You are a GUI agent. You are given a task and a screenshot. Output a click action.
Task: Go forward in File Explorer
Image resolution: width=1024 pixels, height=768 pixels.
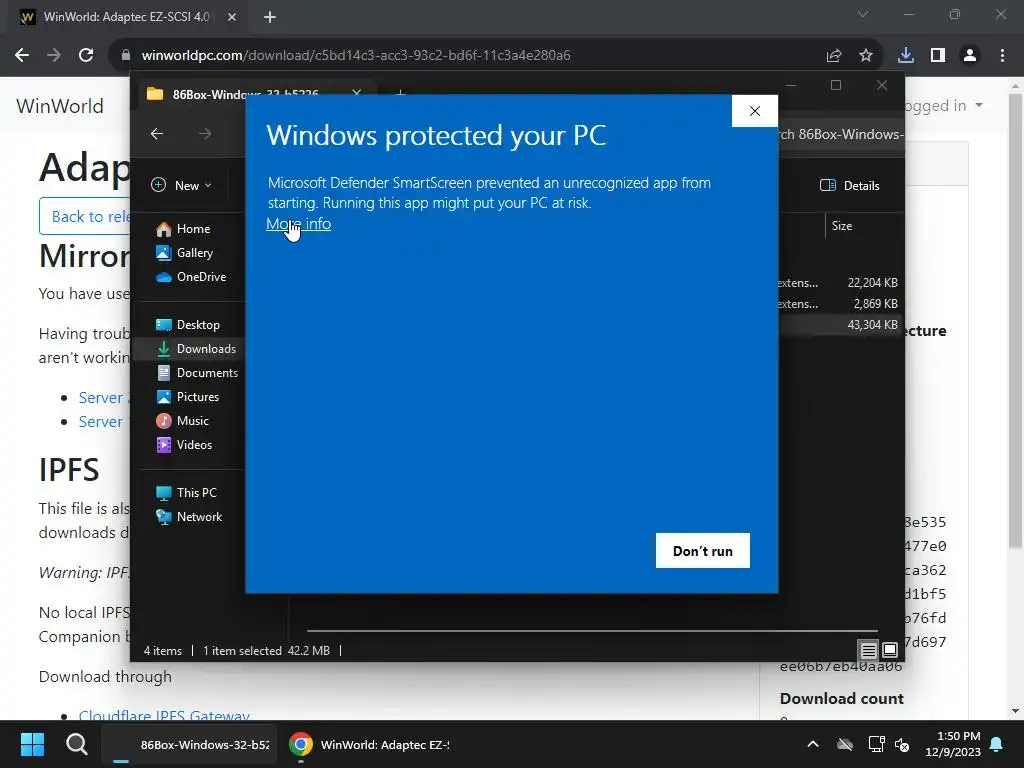[x=205, y=134]
